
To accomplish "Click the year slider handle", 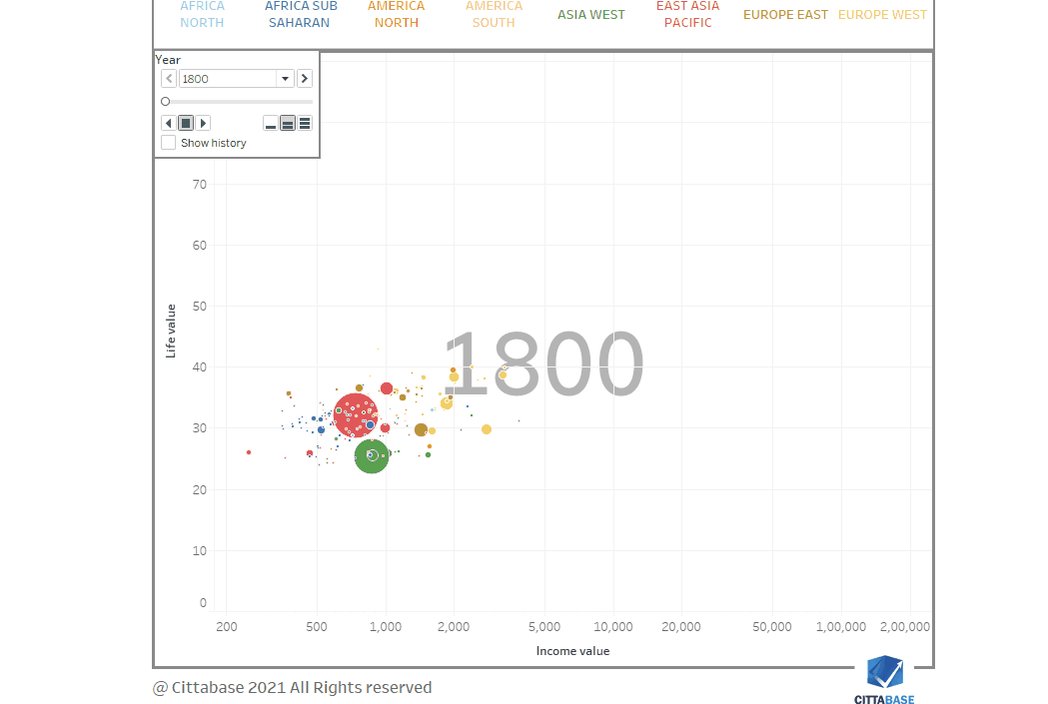I will (166, 102).
